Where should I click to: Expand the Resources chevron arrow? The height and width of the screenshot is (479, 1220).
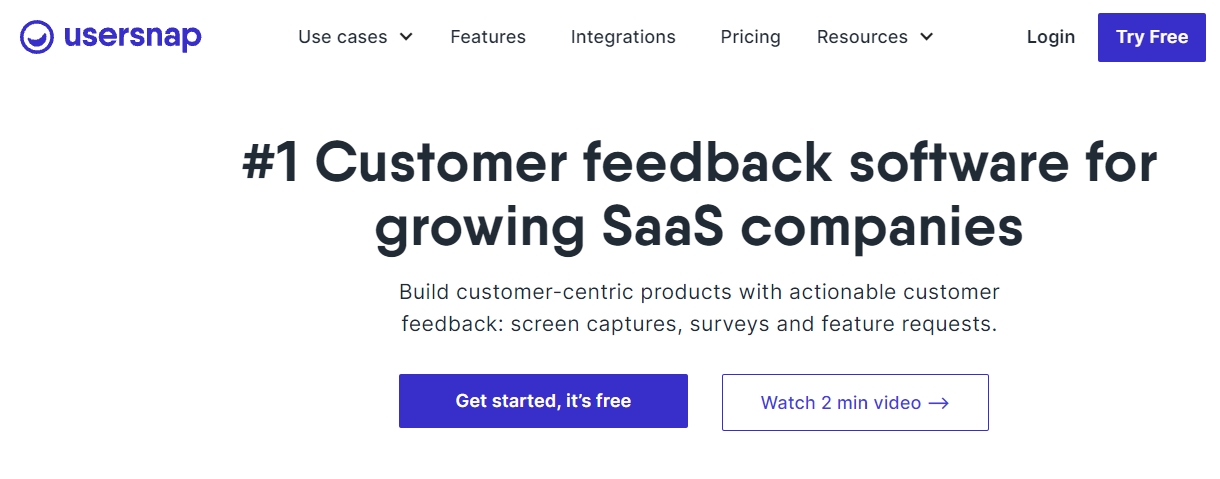coord(926,37)
